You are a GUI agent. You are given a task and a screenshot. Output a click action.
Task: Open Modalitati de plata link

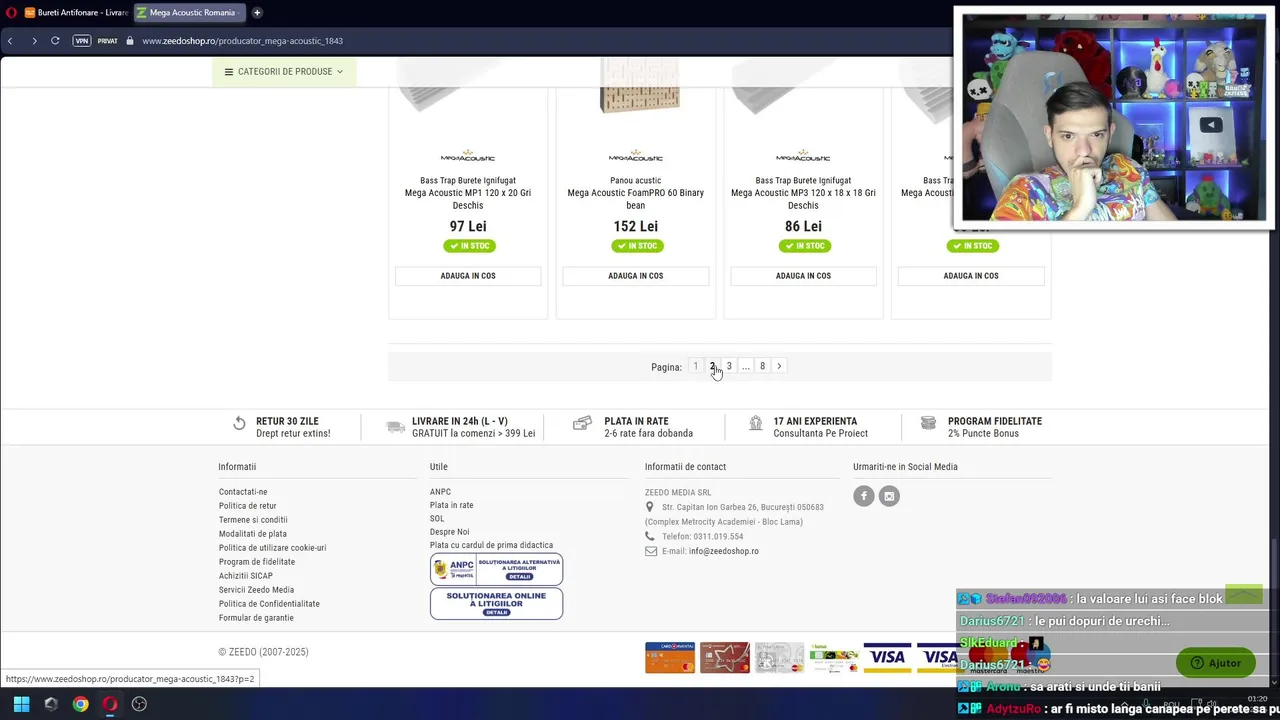coord(253,534)
